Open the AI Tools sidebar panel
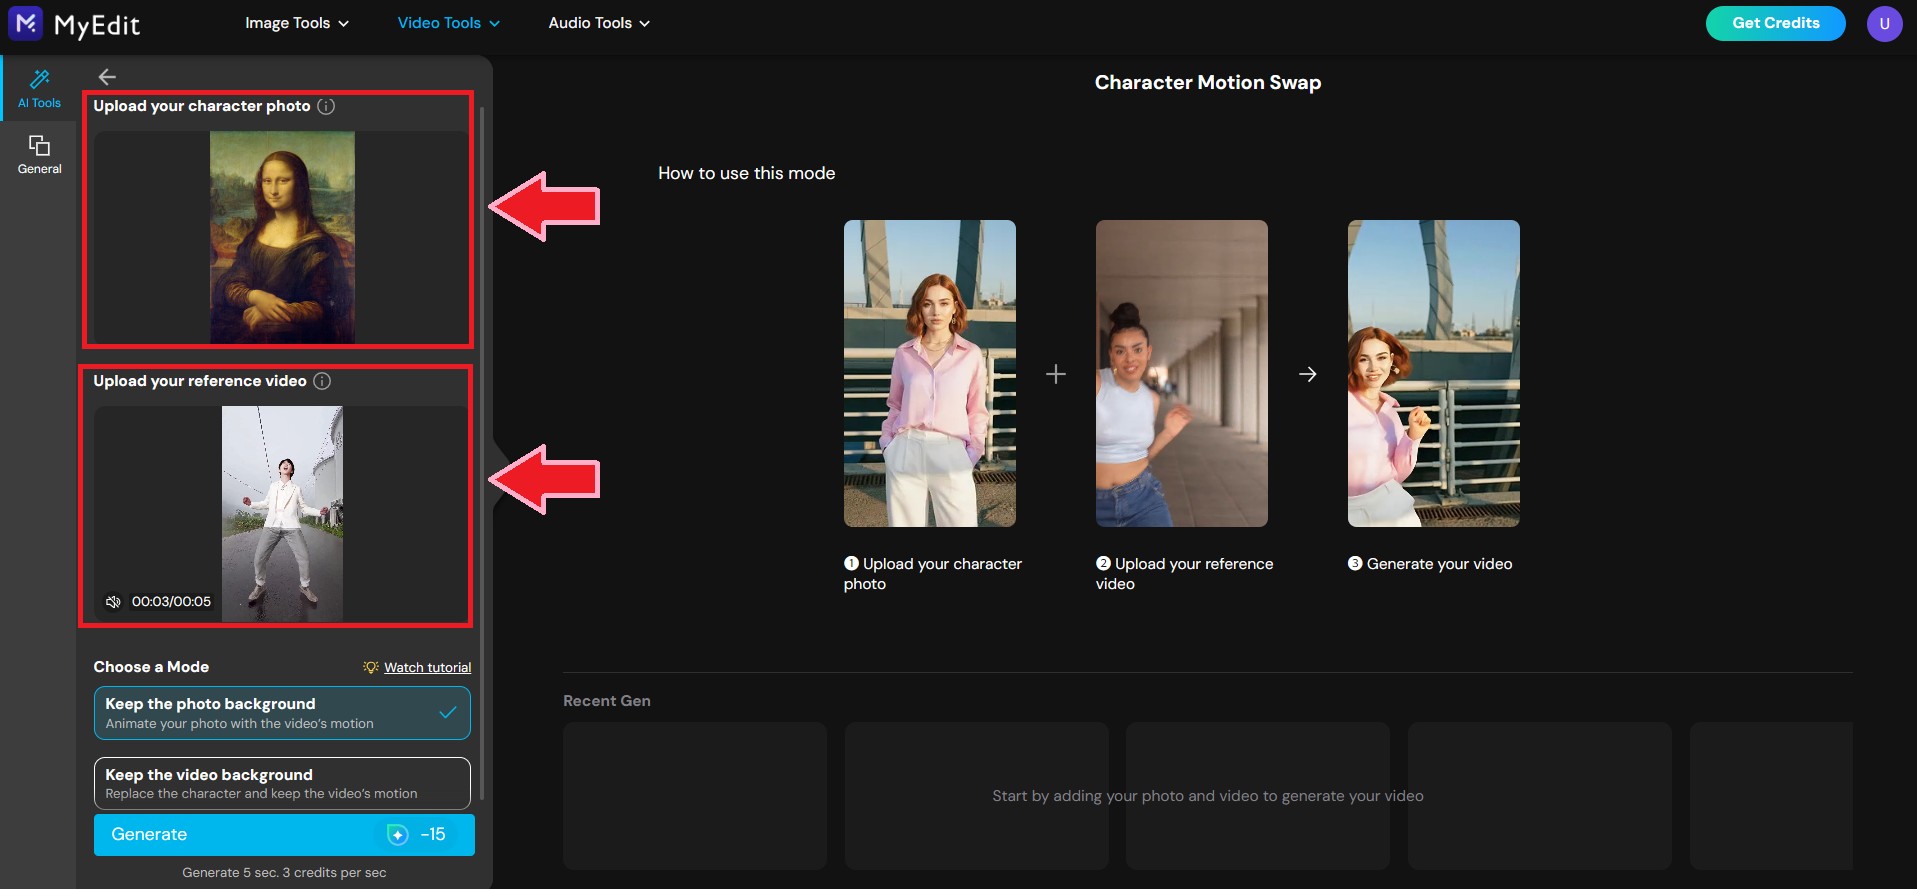The height and width of the screenshot is (889, 1917). coord(39,88)
